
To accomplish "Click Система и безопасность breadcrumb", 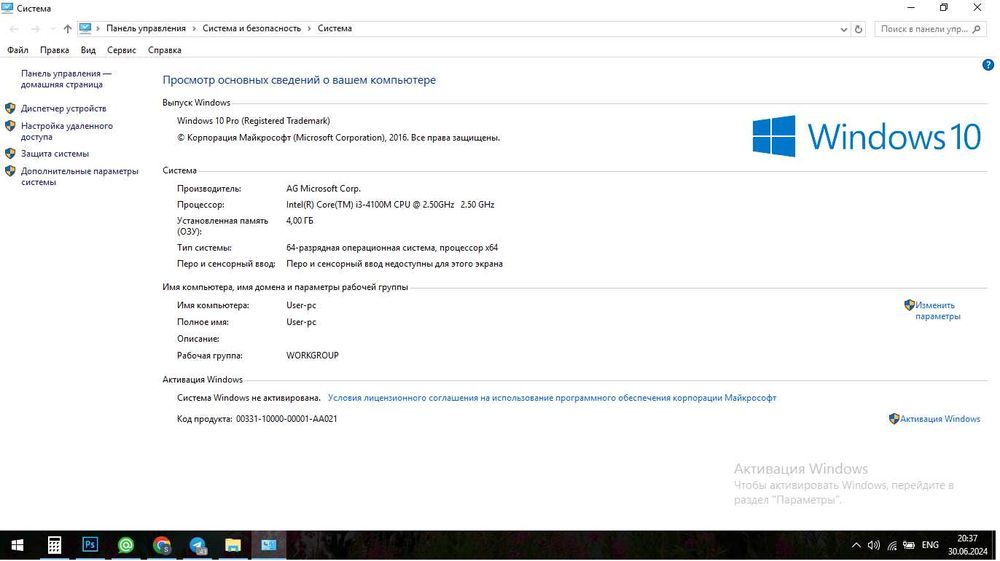I will (251, 28).
